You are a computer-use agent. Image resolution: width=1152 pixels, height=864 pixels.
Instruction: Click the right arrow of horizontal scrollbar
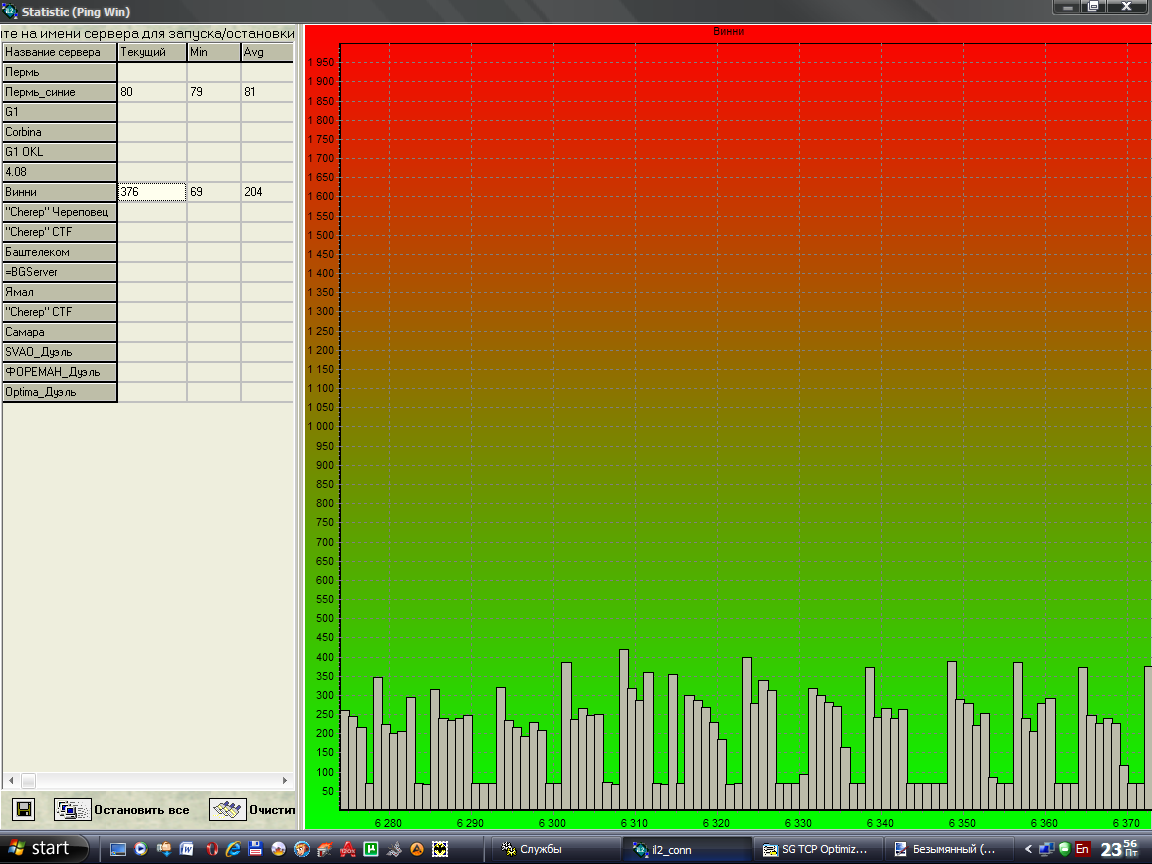(285, 780)
